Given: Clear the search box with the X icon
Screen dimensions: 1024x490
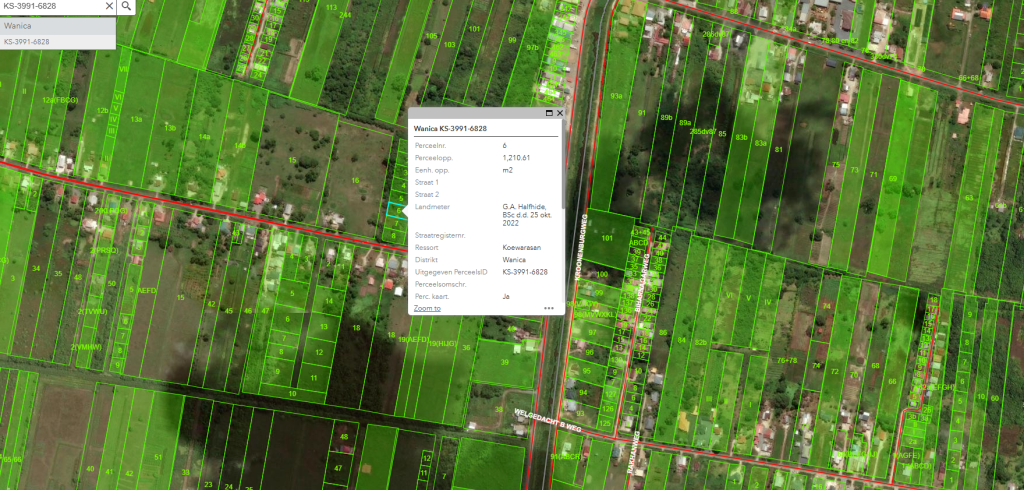Looking at the screenshot, I should (108, 6).
